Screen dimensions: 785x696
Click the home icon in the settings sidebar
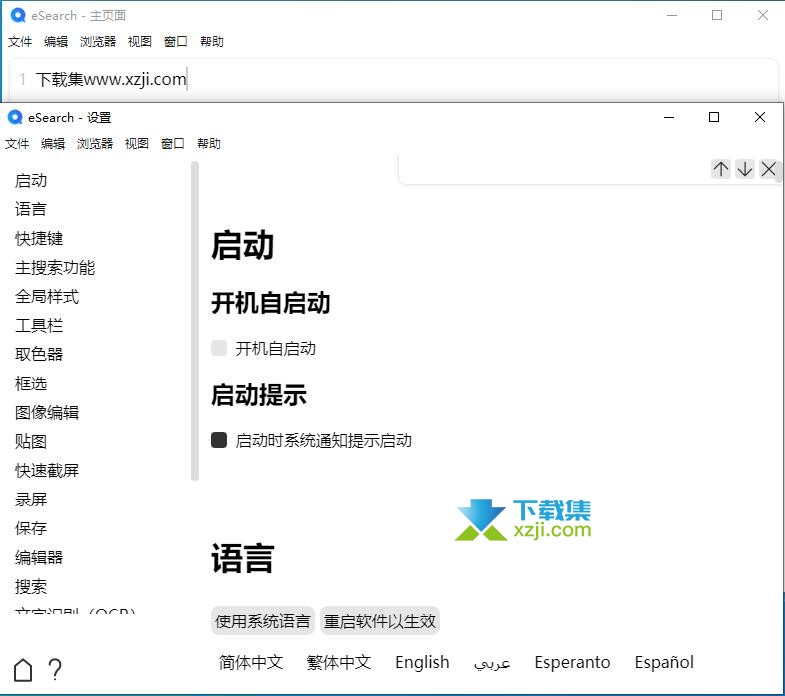click(23, 670)
